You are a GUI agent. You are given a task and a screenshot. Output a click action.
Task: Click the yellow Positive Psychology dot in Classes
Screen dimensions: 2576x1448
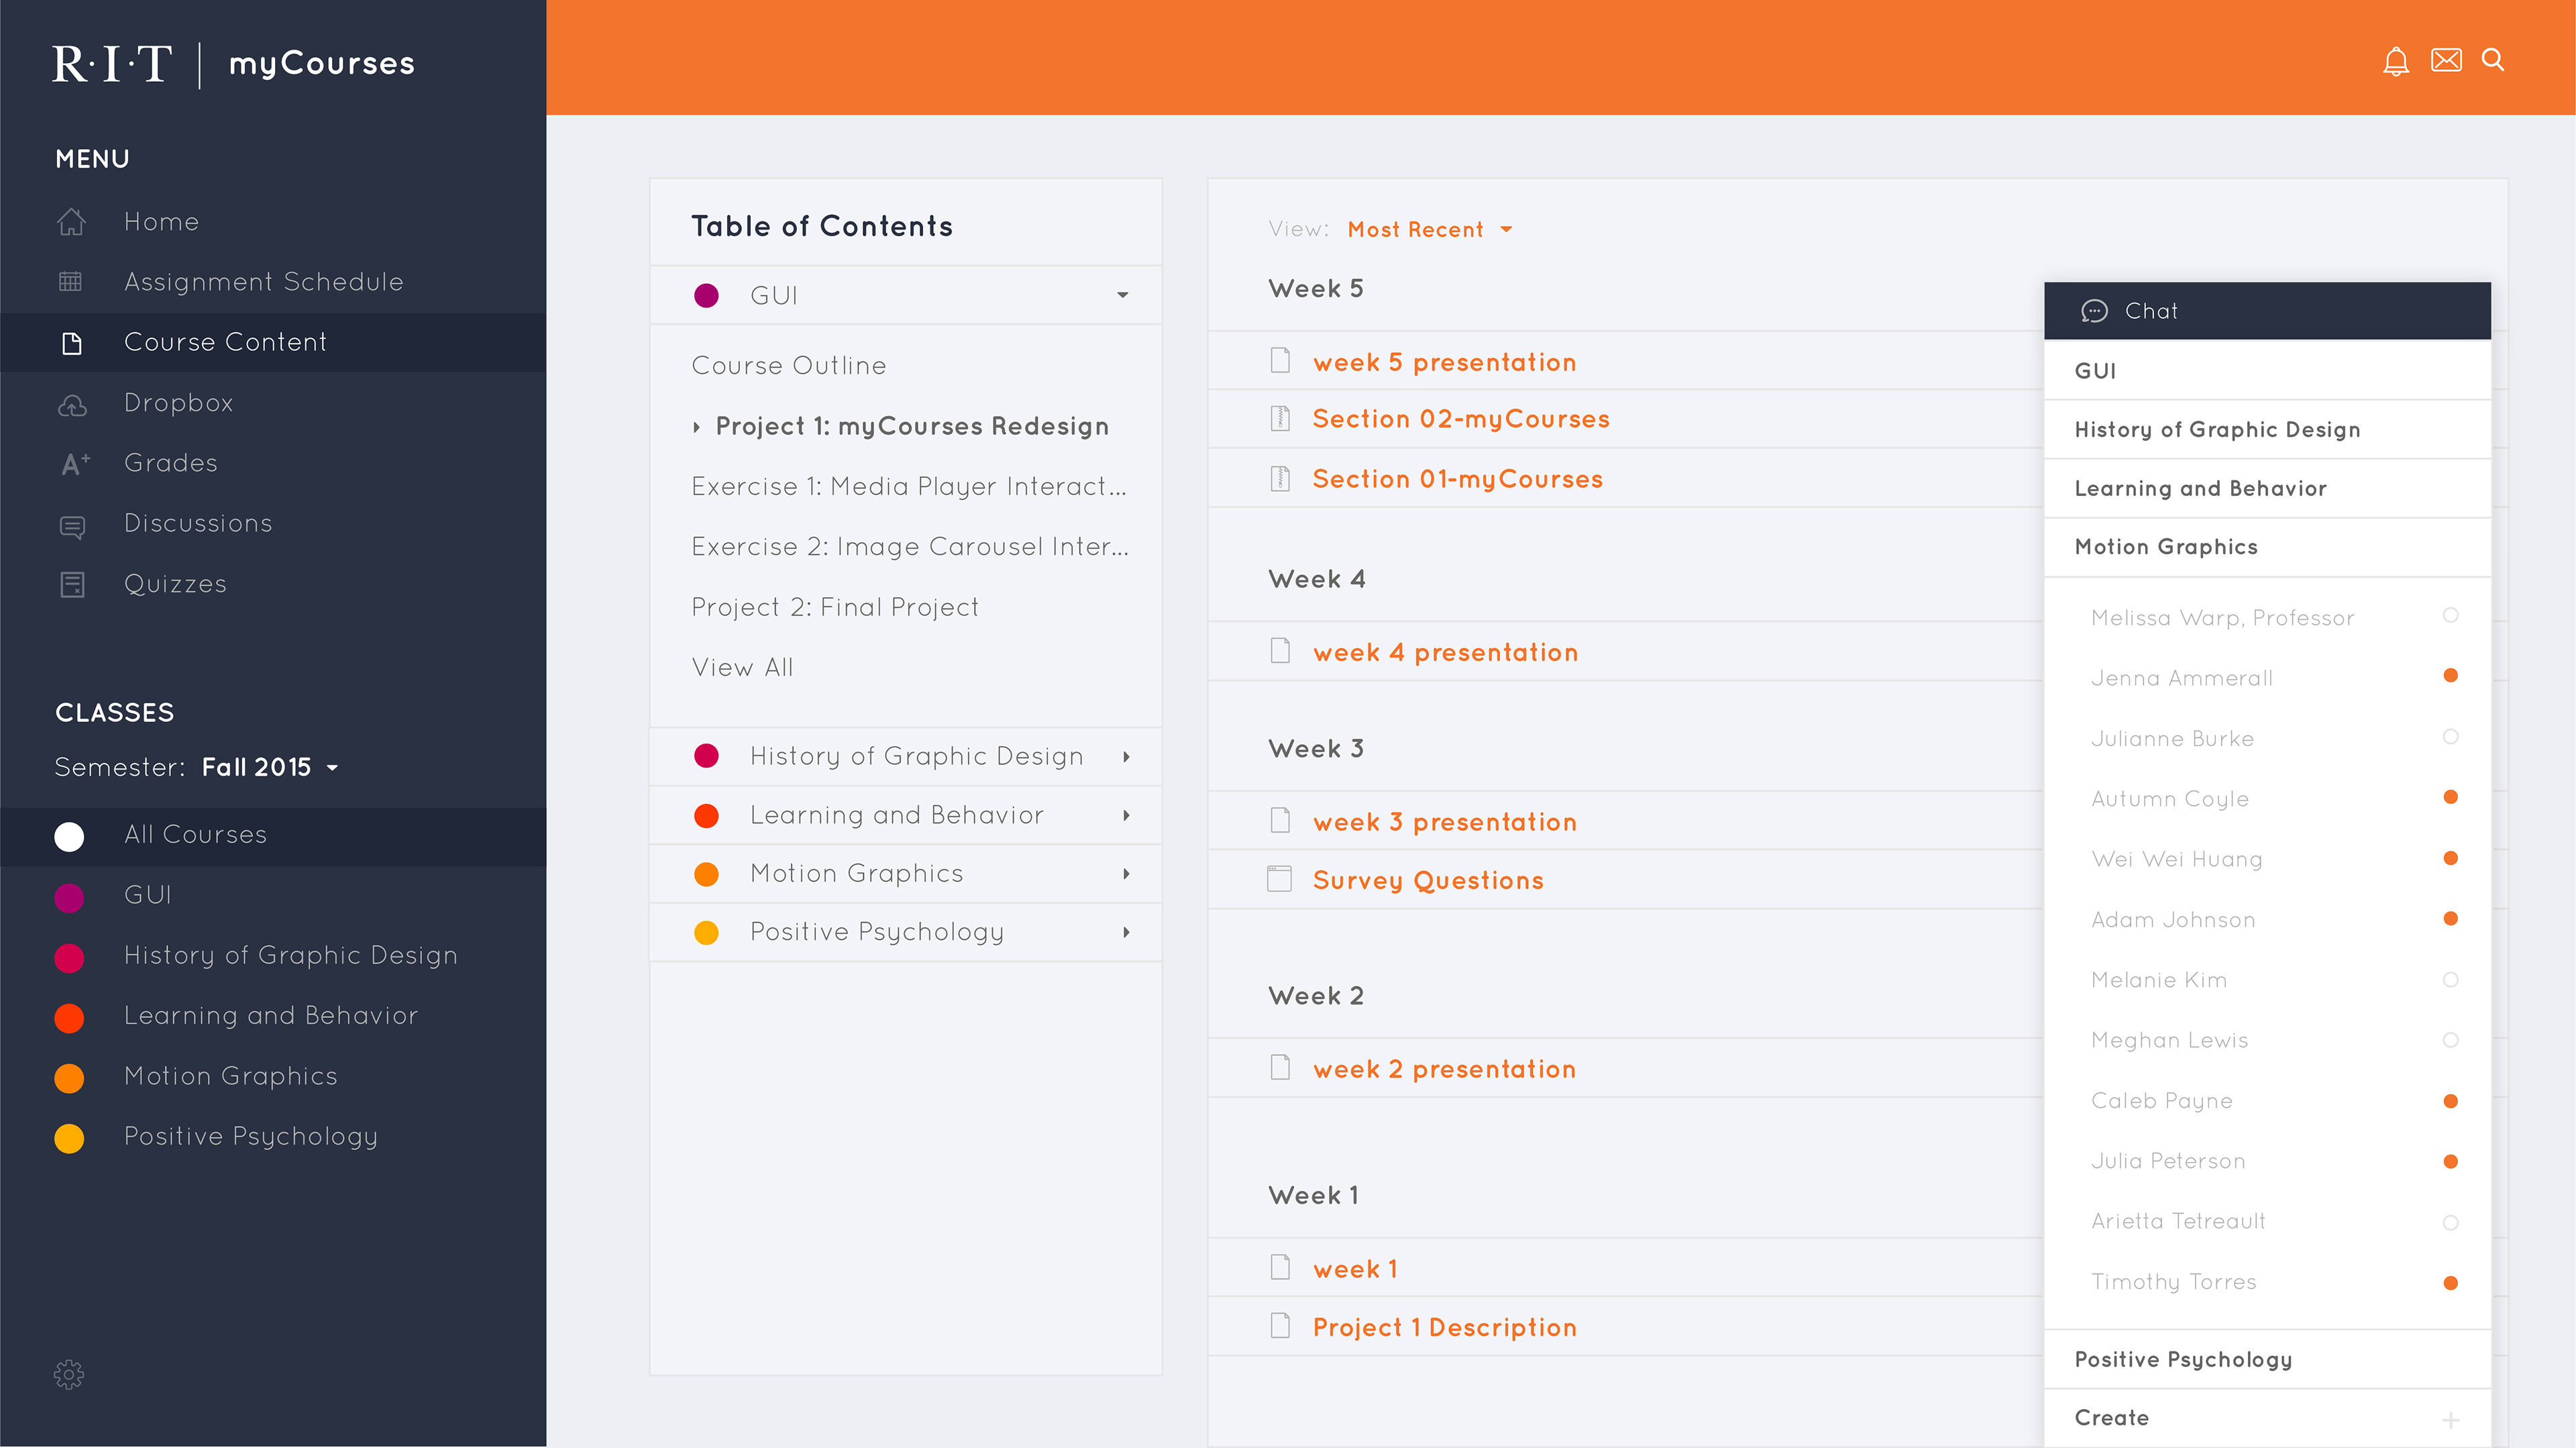69,1138
